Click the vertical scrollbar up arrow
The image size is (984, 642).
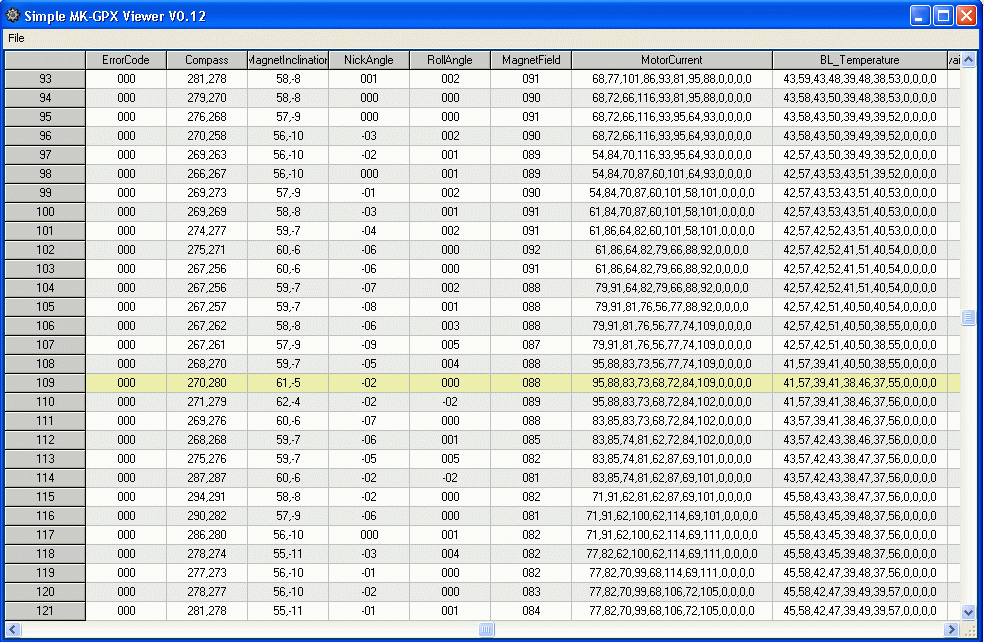[x=968, y=60]
